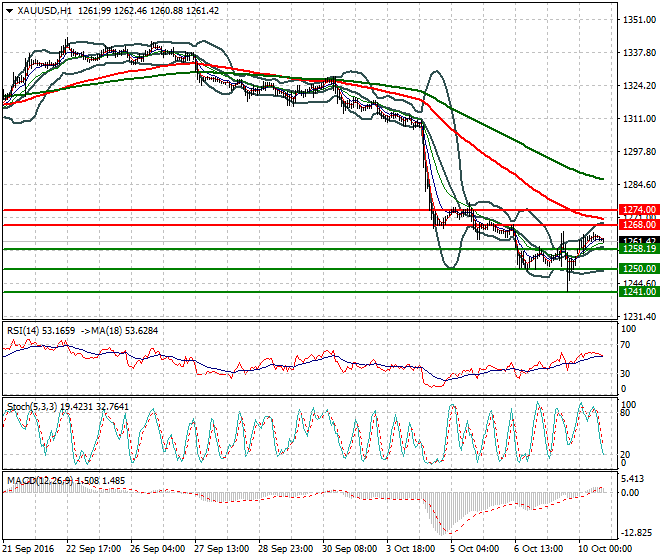Select the green 1250.00 price level label
The height and width of the screenshot is (560, 660).
coord(639,269)
